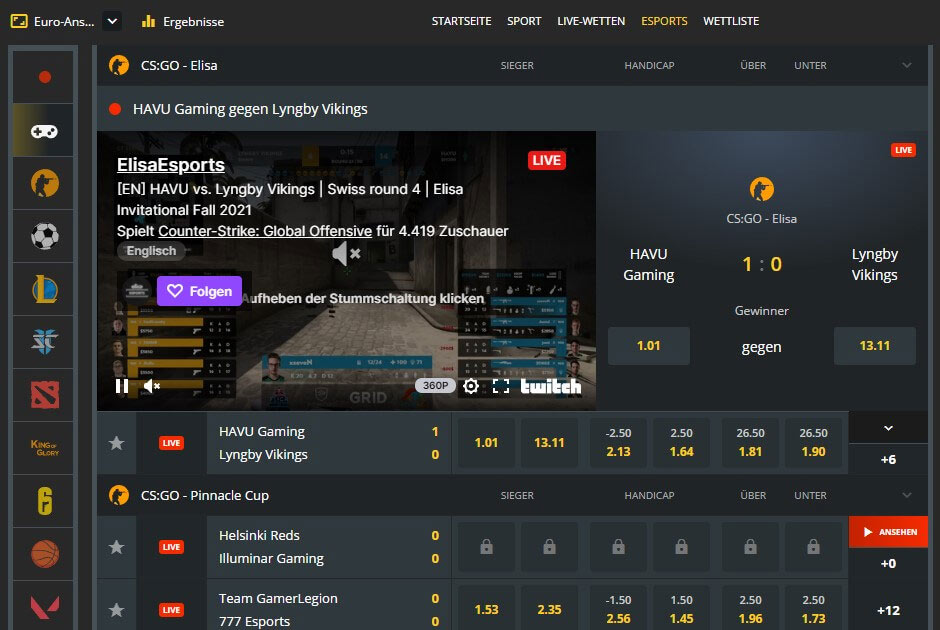The height and width of the screenshot is (630, 940).
Task: Select the Dota 2 sidebar icon
Action: pos(44,394)
